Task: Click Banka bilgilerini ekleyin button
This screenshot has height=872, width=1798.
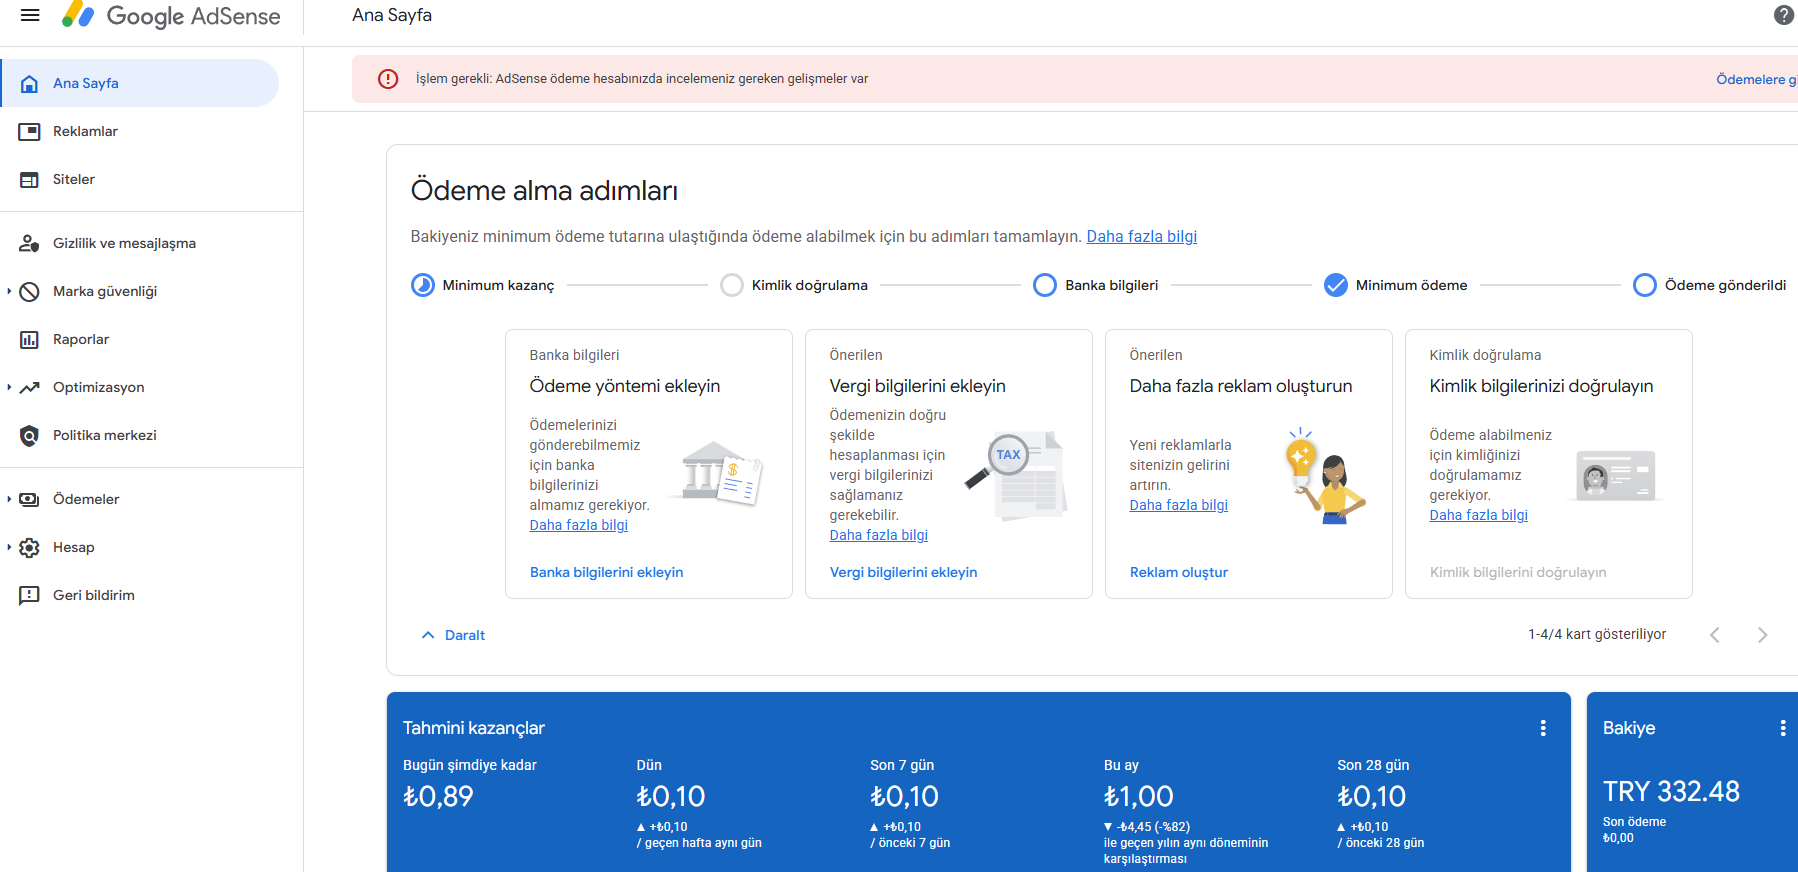Action: (x=607, y=572)
